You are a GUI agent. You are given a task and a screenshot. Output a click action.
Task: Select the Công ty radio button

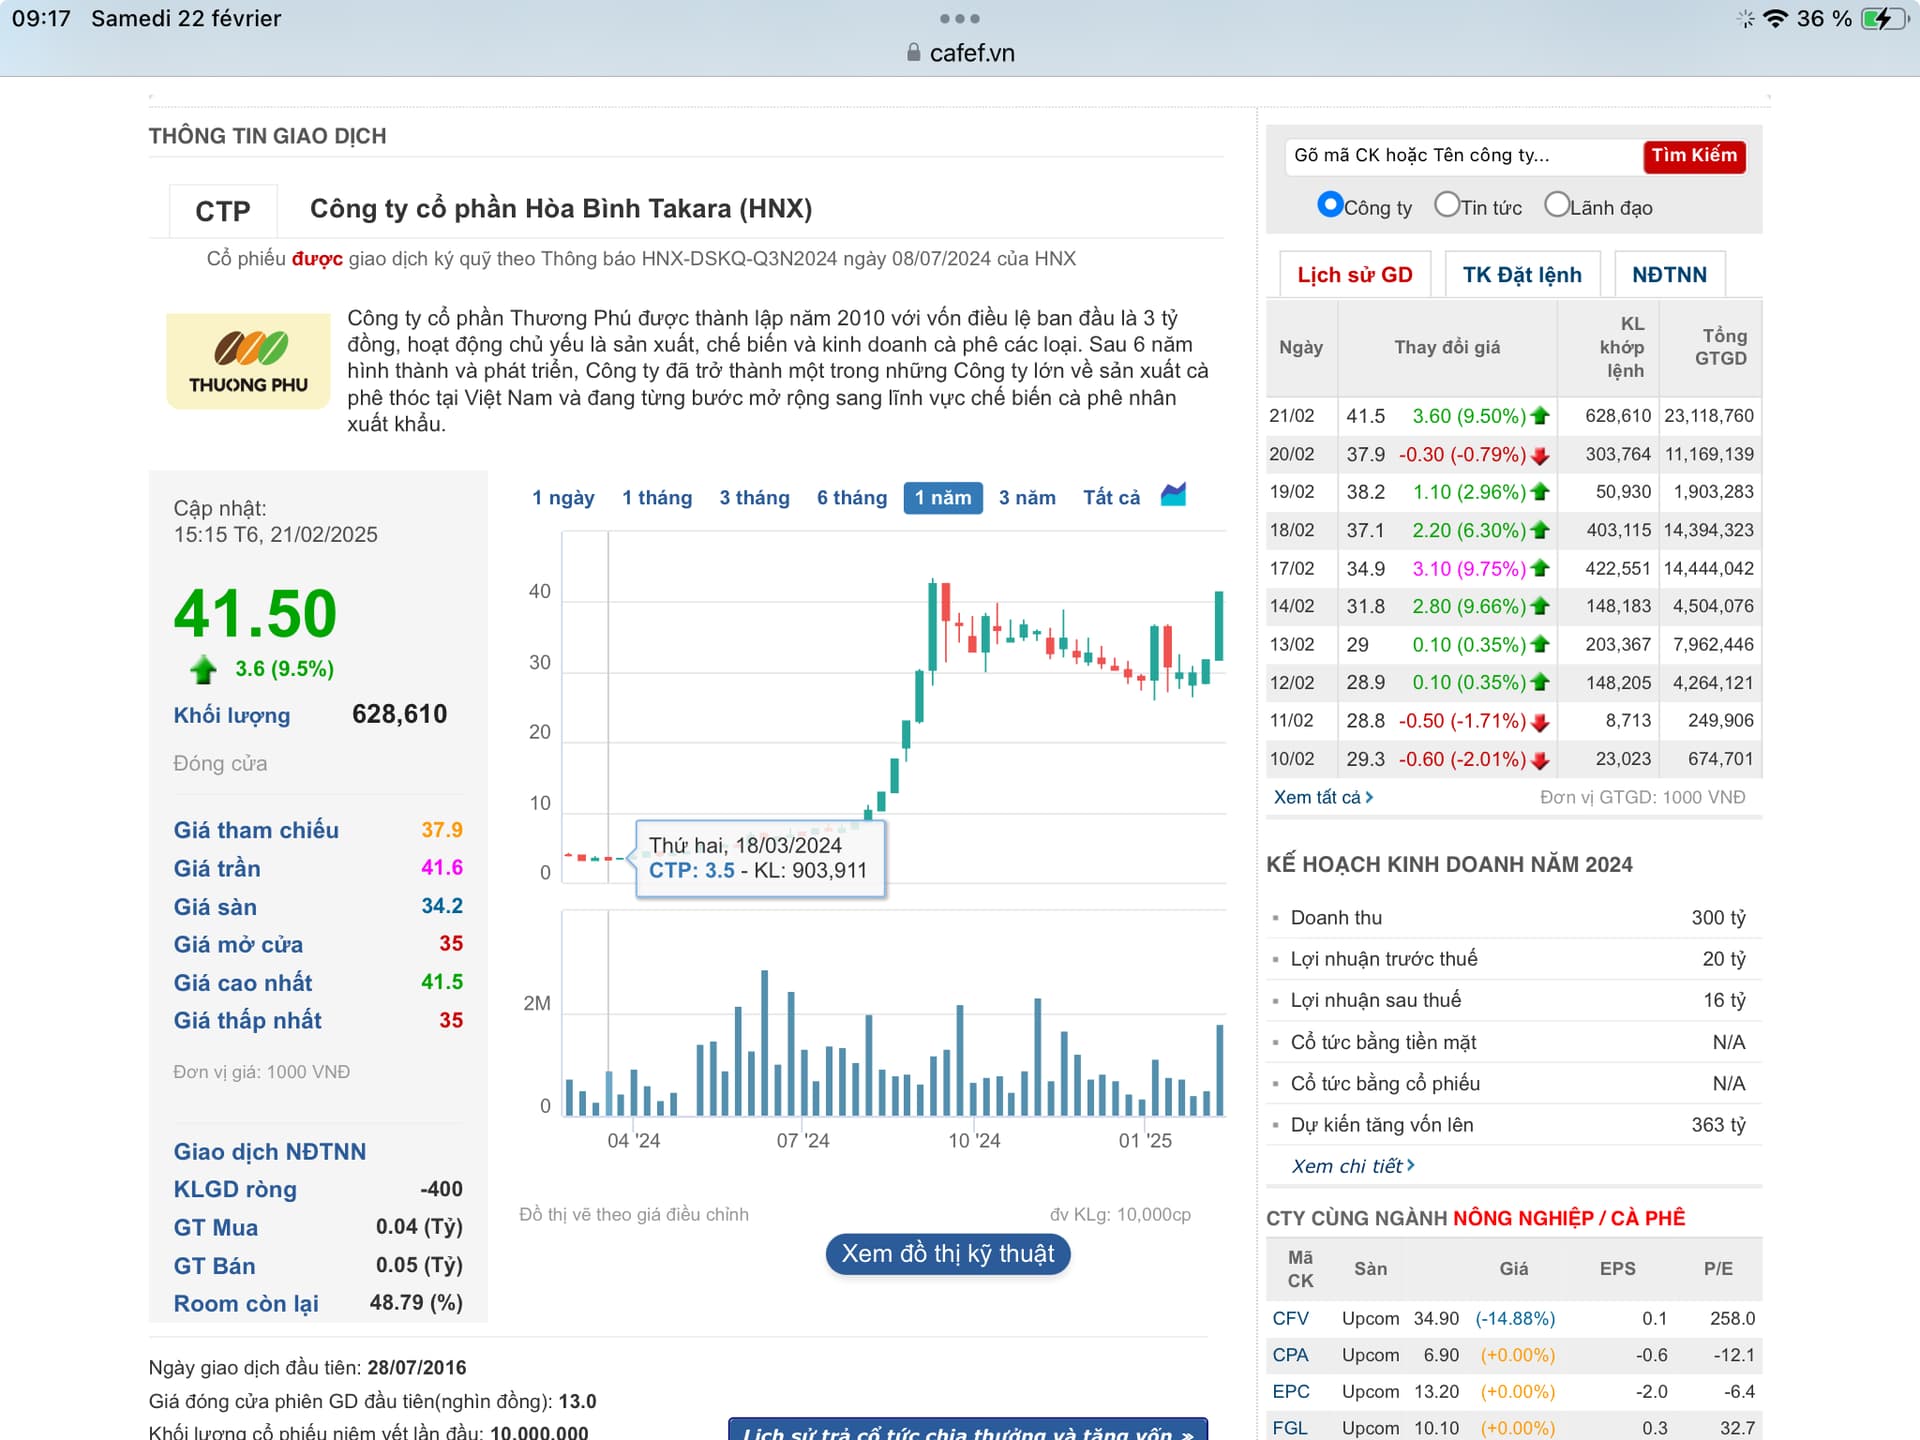tap(1329, 205)
